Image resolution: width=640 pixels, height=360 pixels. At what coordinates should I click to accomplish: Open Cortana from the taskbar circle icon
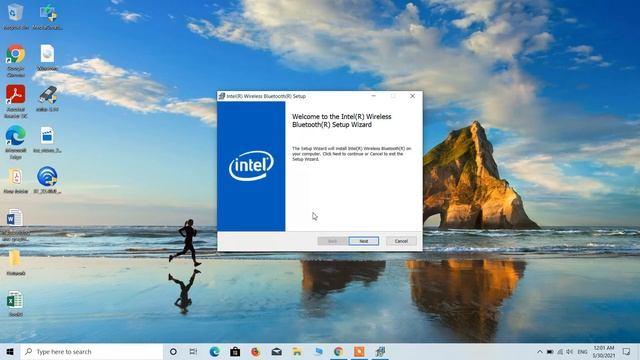pos(173,351)
